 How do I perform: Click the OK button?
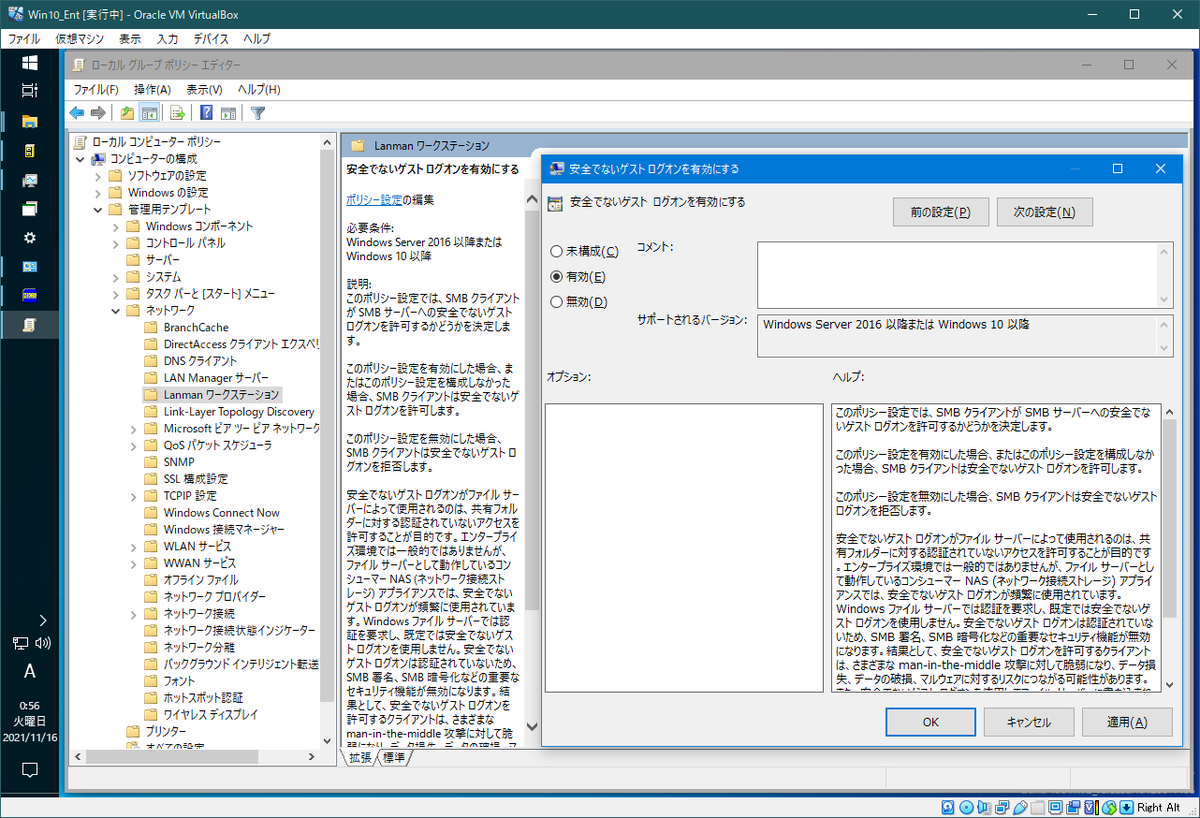coord(930,722)
